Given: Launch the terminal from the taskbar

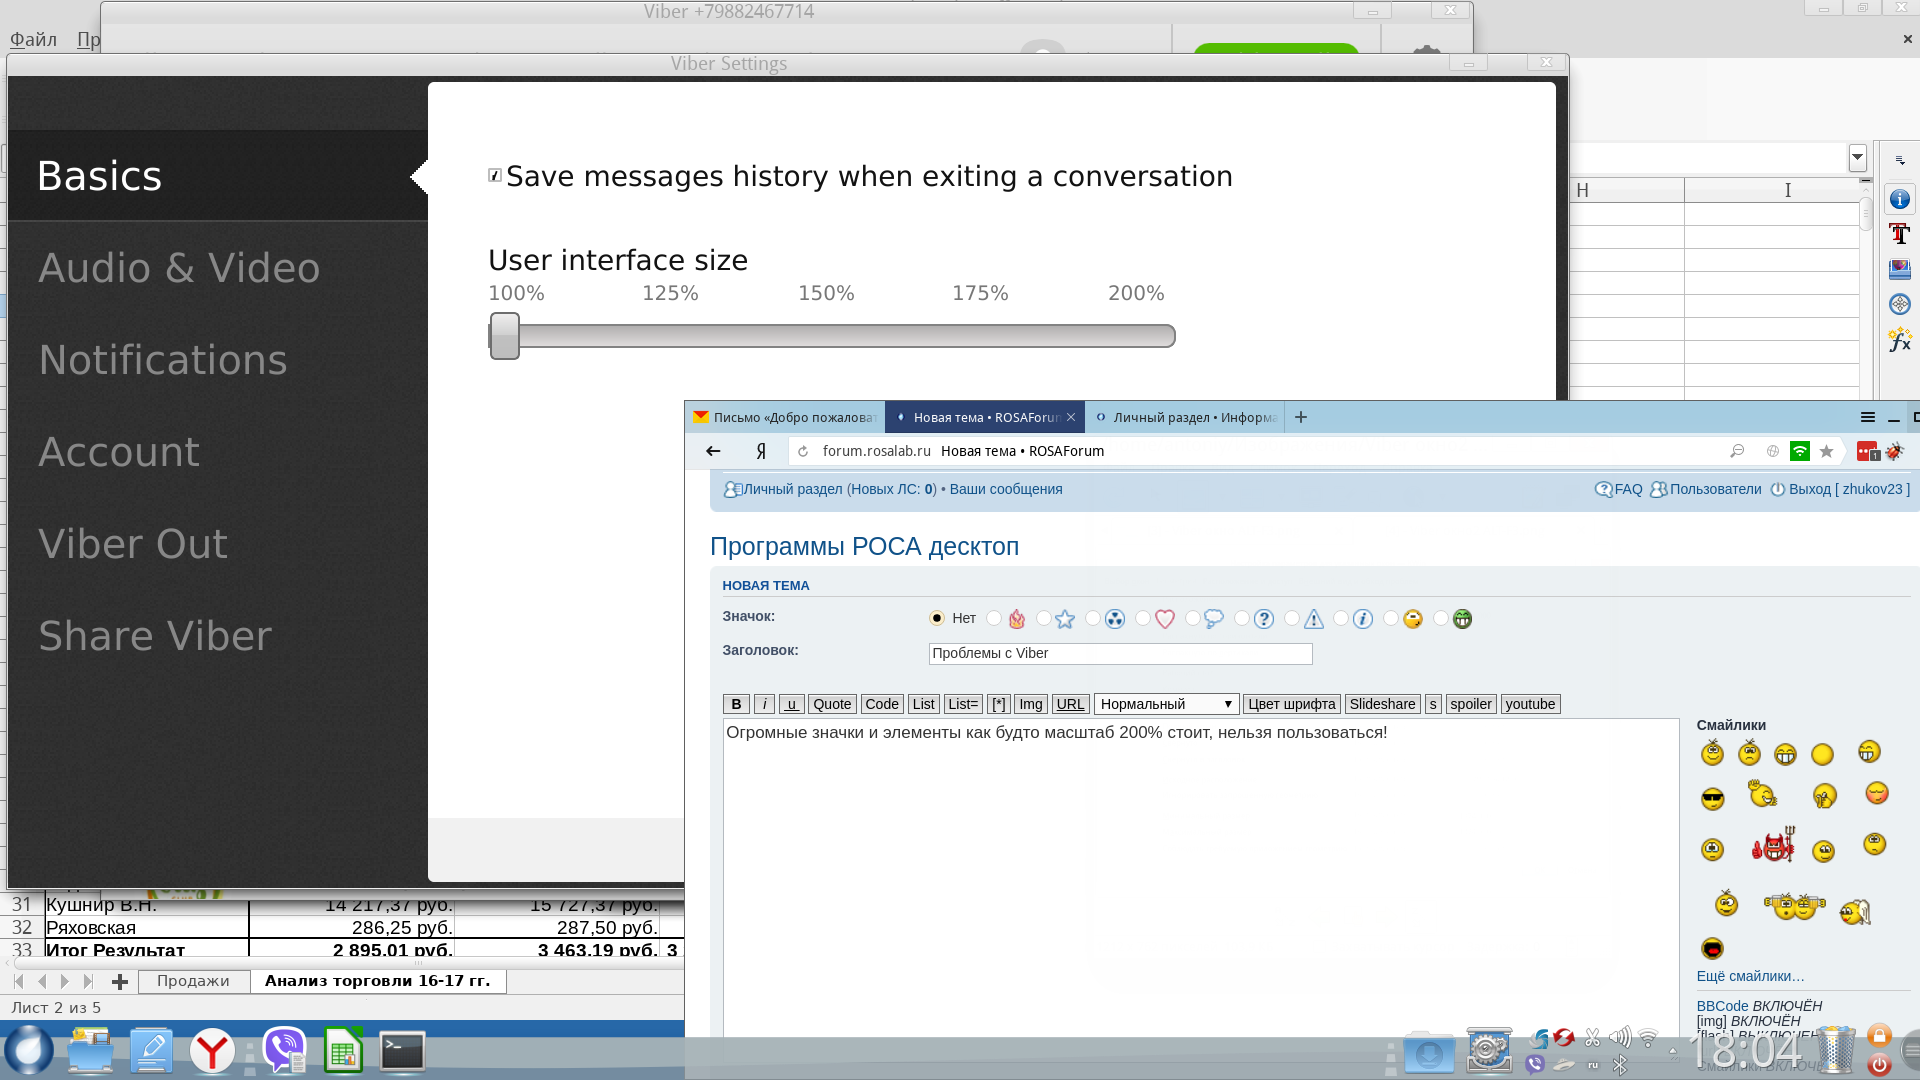Looking at the screenshot, I should [x=402, y=1051].
